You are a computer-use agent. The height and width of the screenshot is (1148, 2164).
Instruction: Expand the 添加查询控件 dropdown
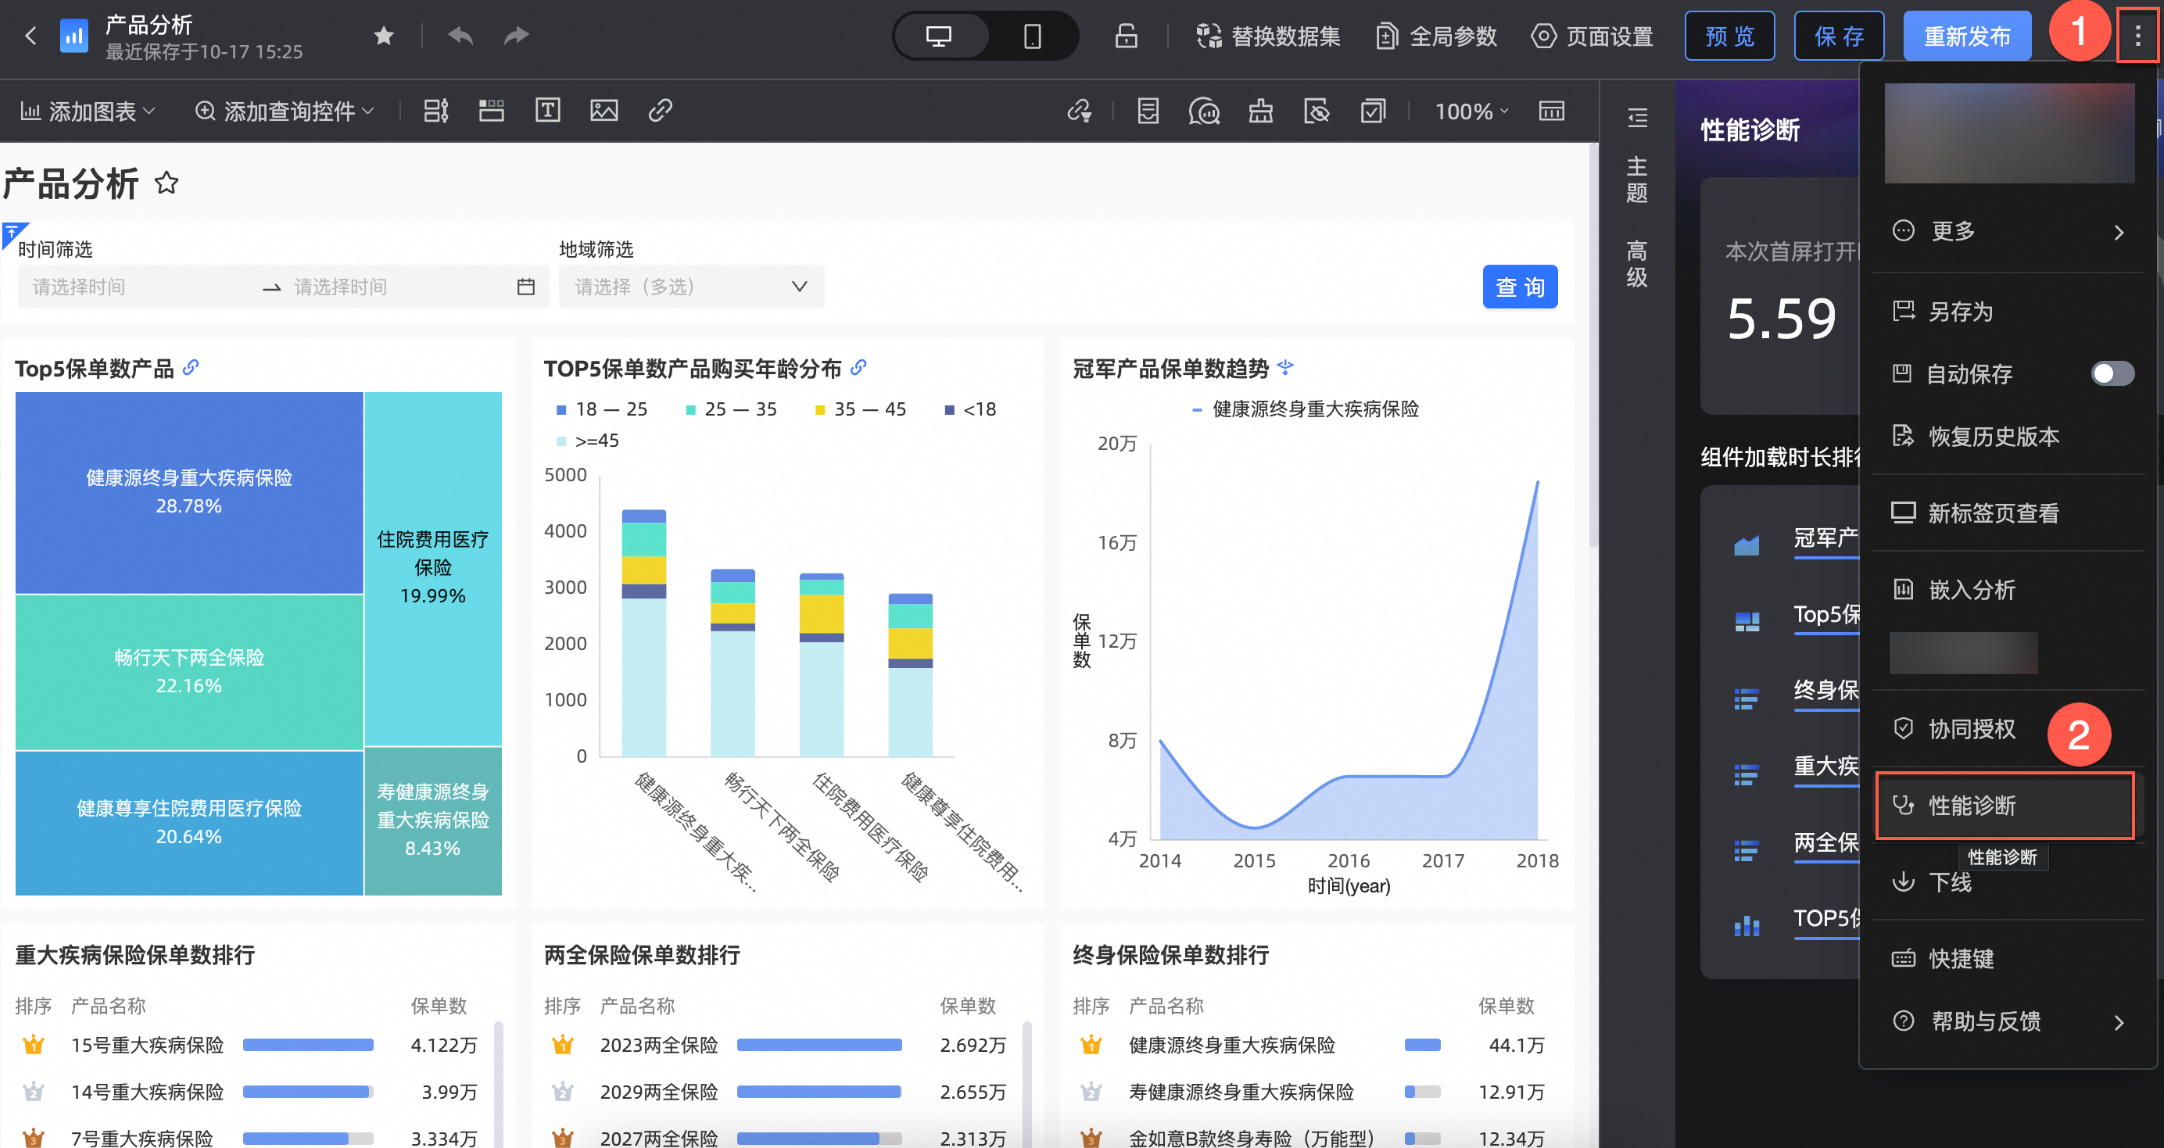(x=284, y=111)
